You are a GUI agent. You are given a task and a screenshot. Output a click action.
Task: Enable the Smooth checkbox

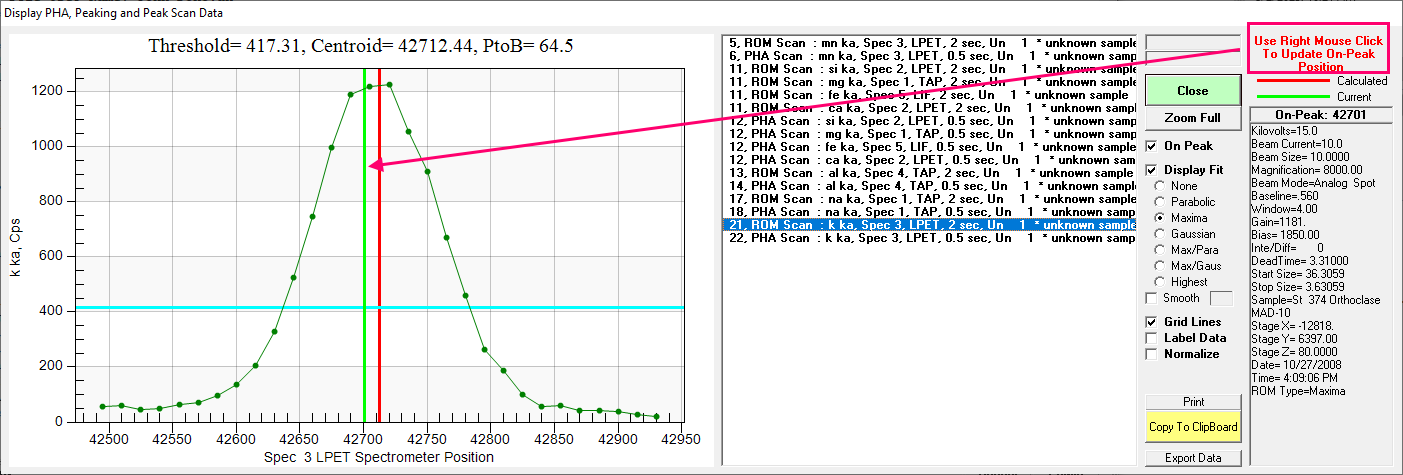[x=1152, y=298]
